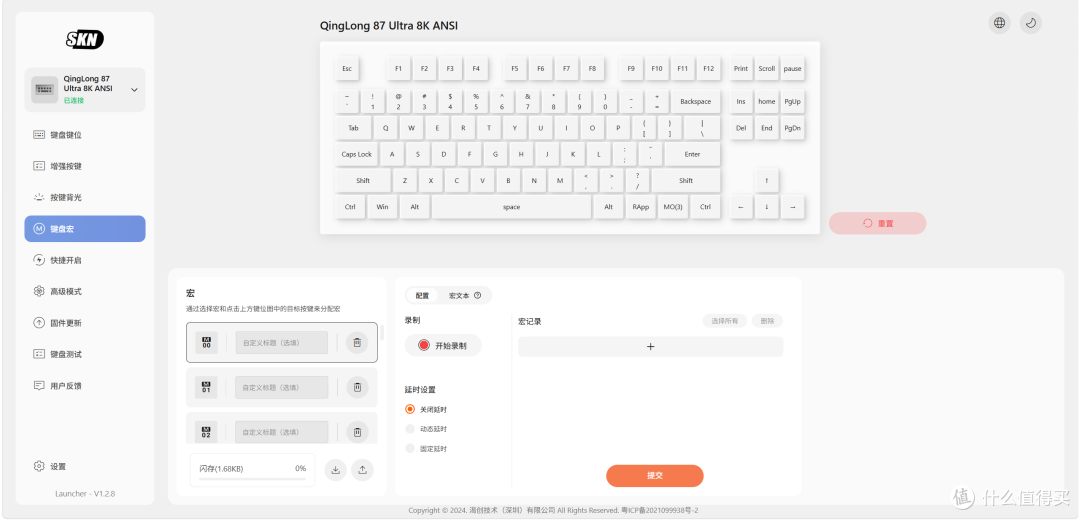This screenshot has height=520, width=1080.
Task: Select the left Shift key
Action: pyautogui.click(x=363, y=180)
